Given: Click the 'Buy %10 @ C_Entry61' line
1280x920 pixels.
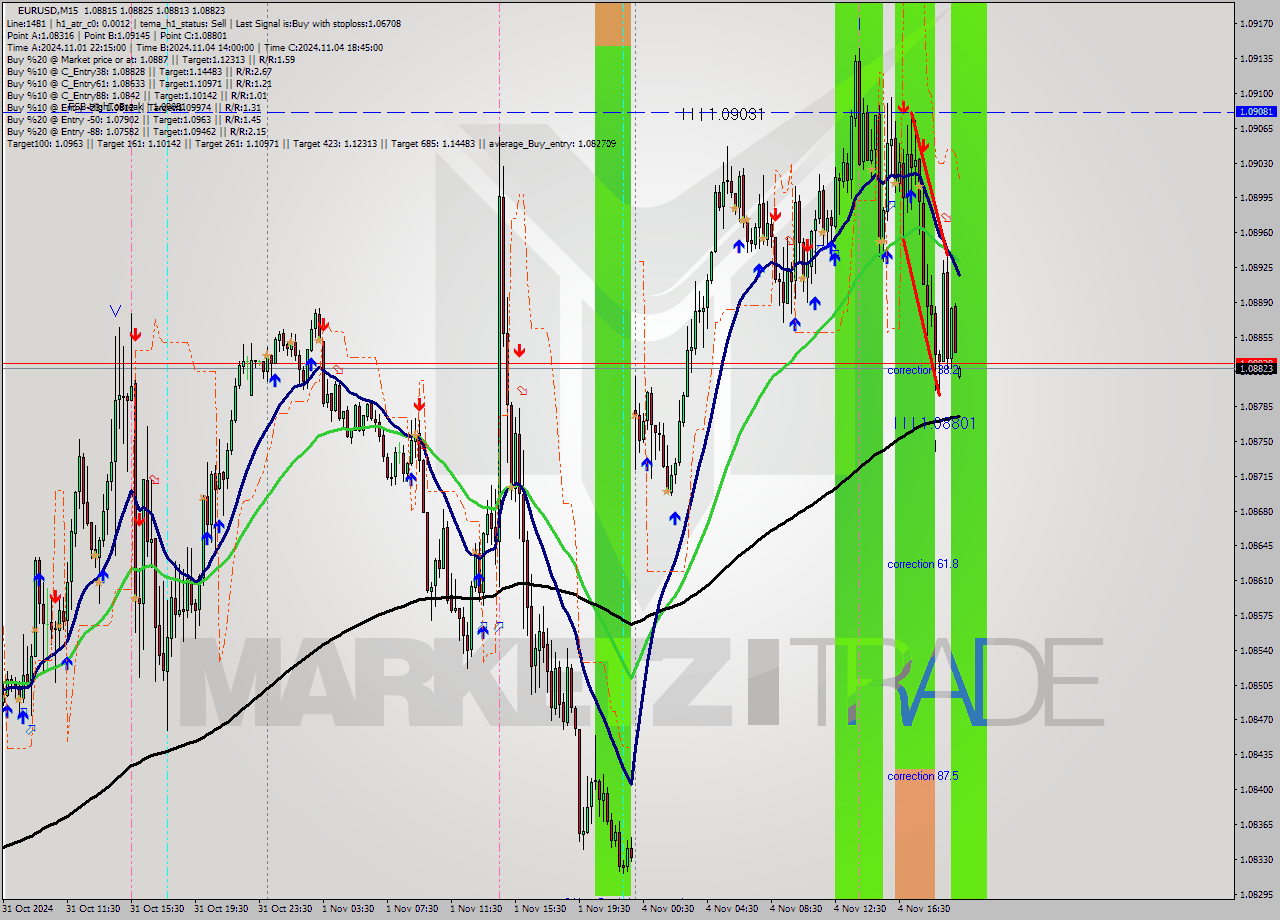Looking at the screenshot, I should tap(139, 83).
